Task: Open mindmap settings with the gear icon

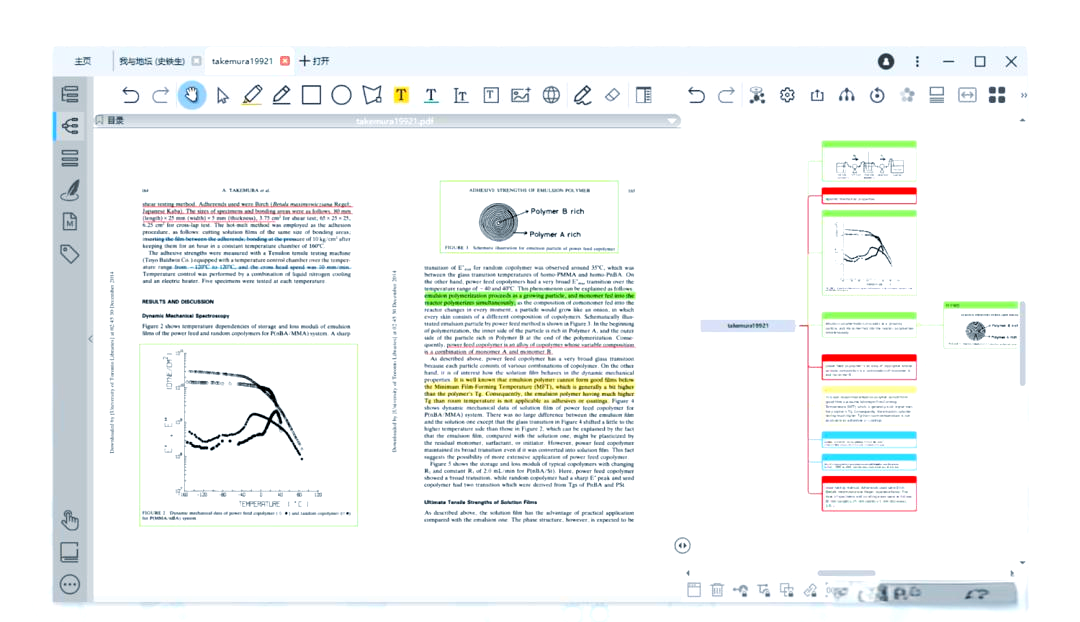Action: pos(787,94)
